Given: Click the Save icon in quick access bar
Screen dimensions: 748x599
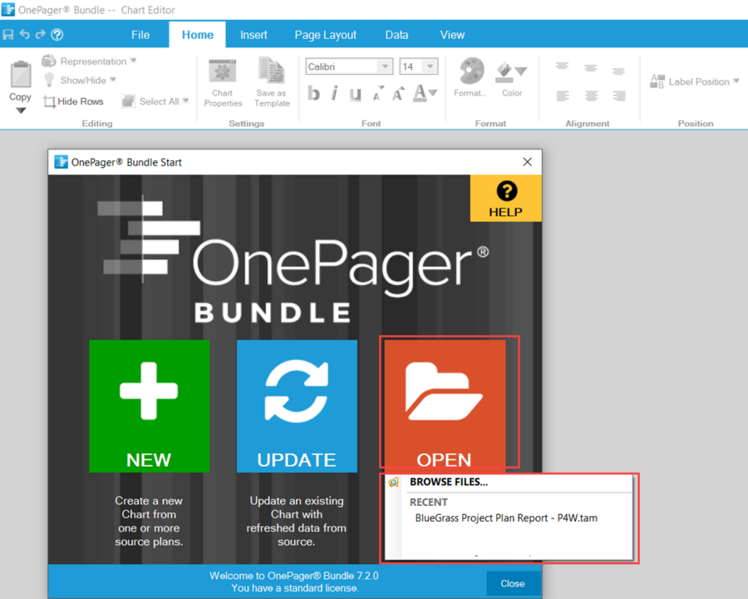Looking at the screenshot, I should 8,35.
